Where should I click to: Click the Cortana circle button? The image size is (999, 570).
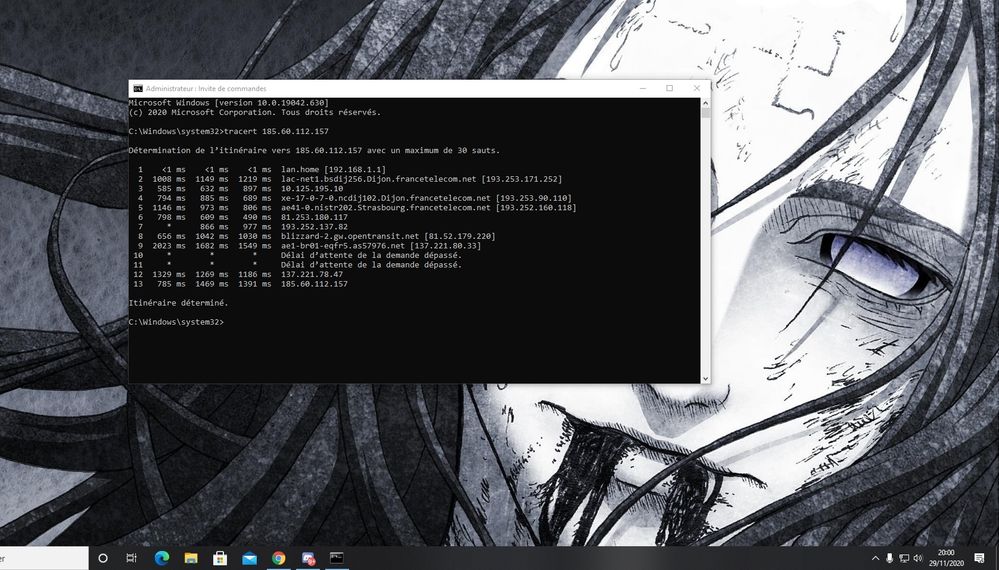coord(102,558)
